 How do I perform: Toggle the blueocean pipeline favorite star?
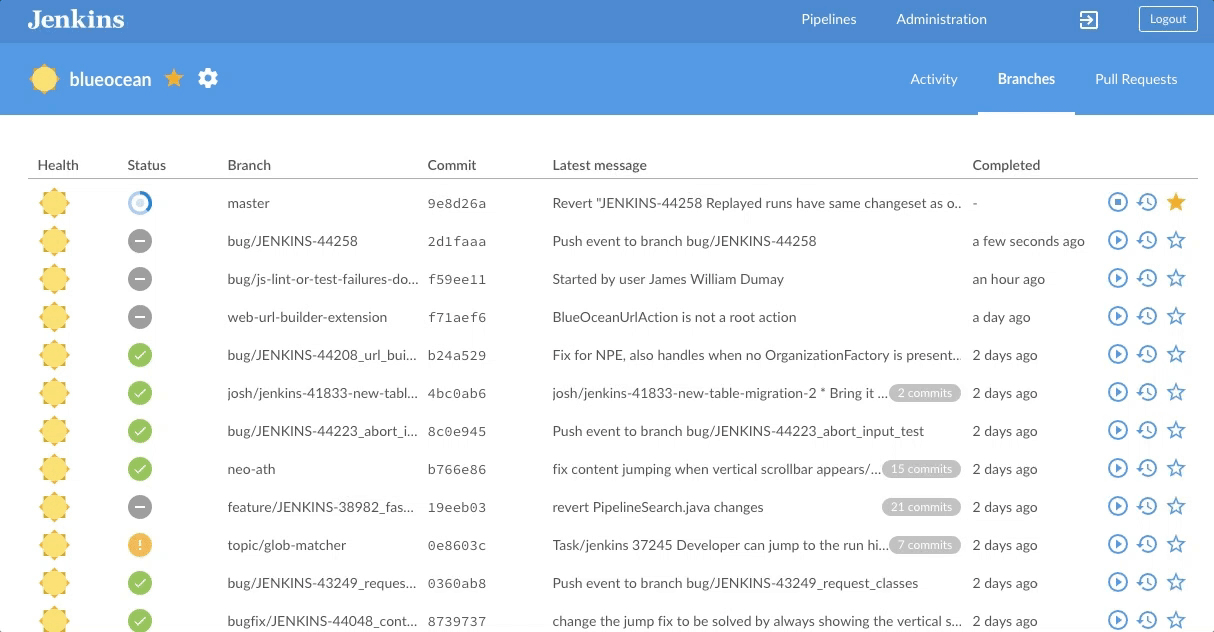(174, 79)
